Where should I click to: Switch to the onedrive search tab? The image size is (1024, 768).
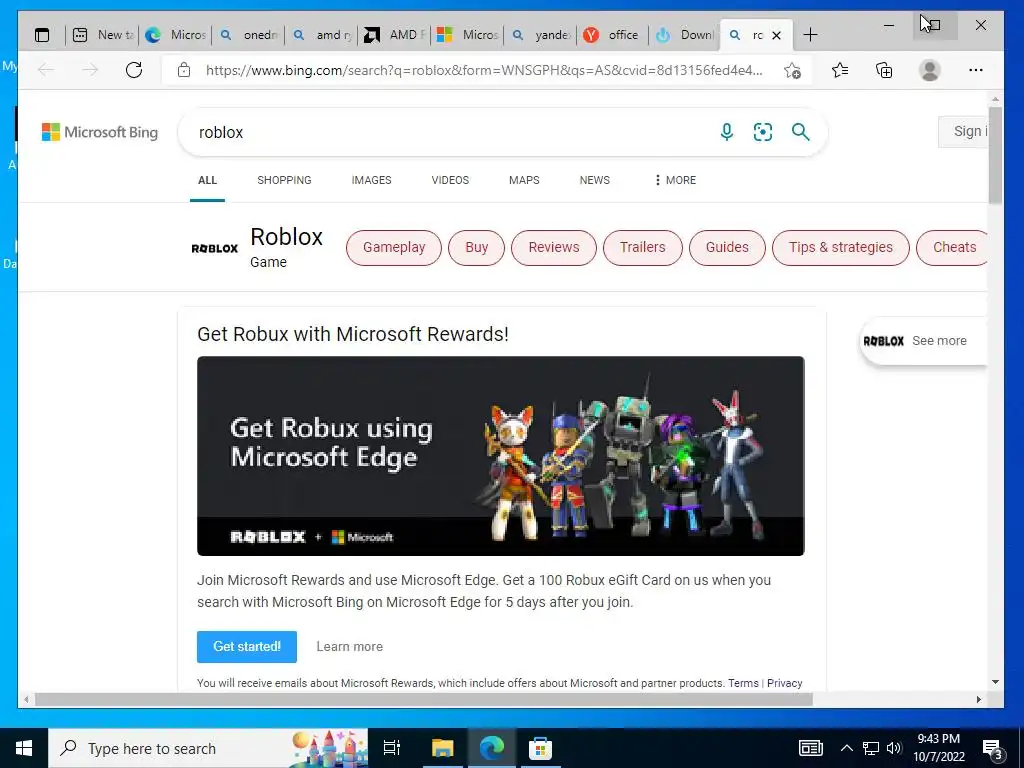tap(249, 35)
